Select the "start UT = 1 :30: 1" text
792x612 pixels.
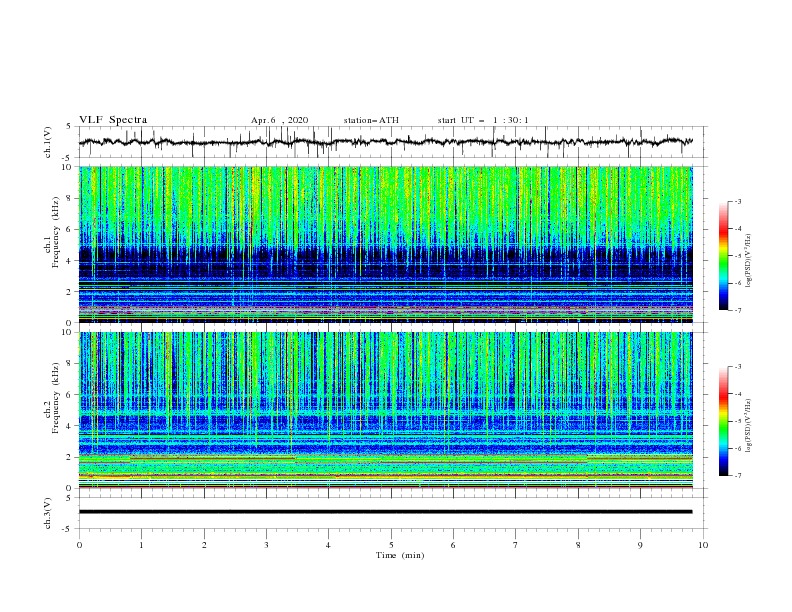click(483, 120)
